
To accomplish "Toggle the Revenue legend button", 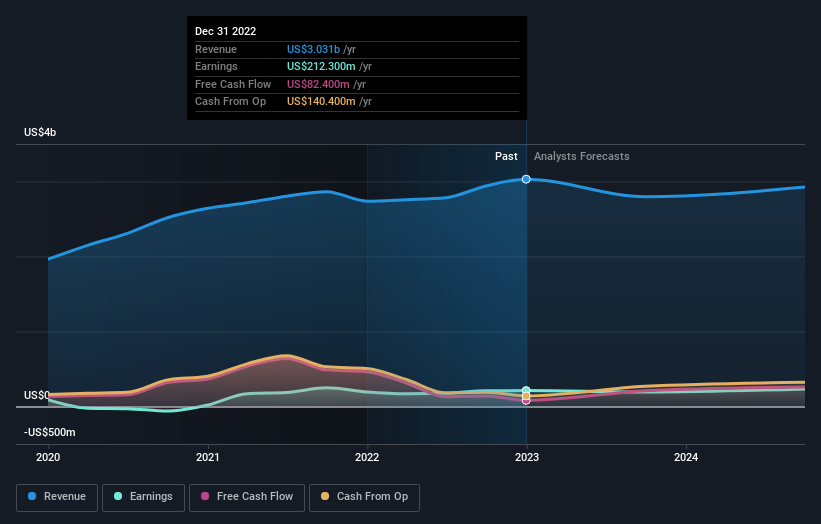I will [57, 497].
